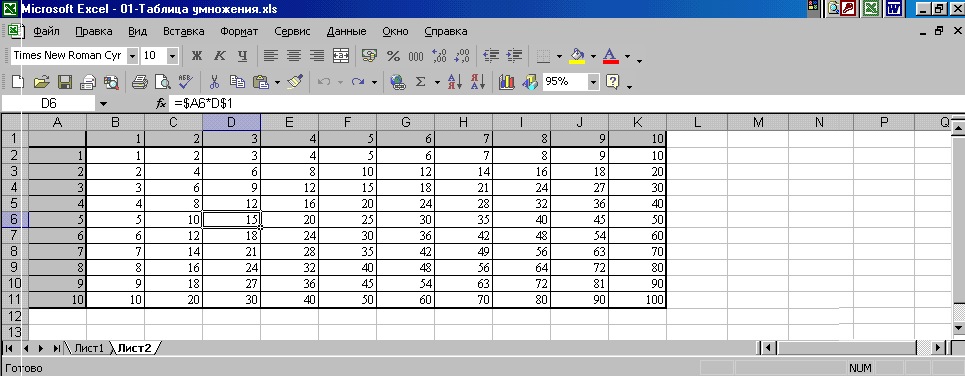Center cell text horizontally

tap(294, 55)
